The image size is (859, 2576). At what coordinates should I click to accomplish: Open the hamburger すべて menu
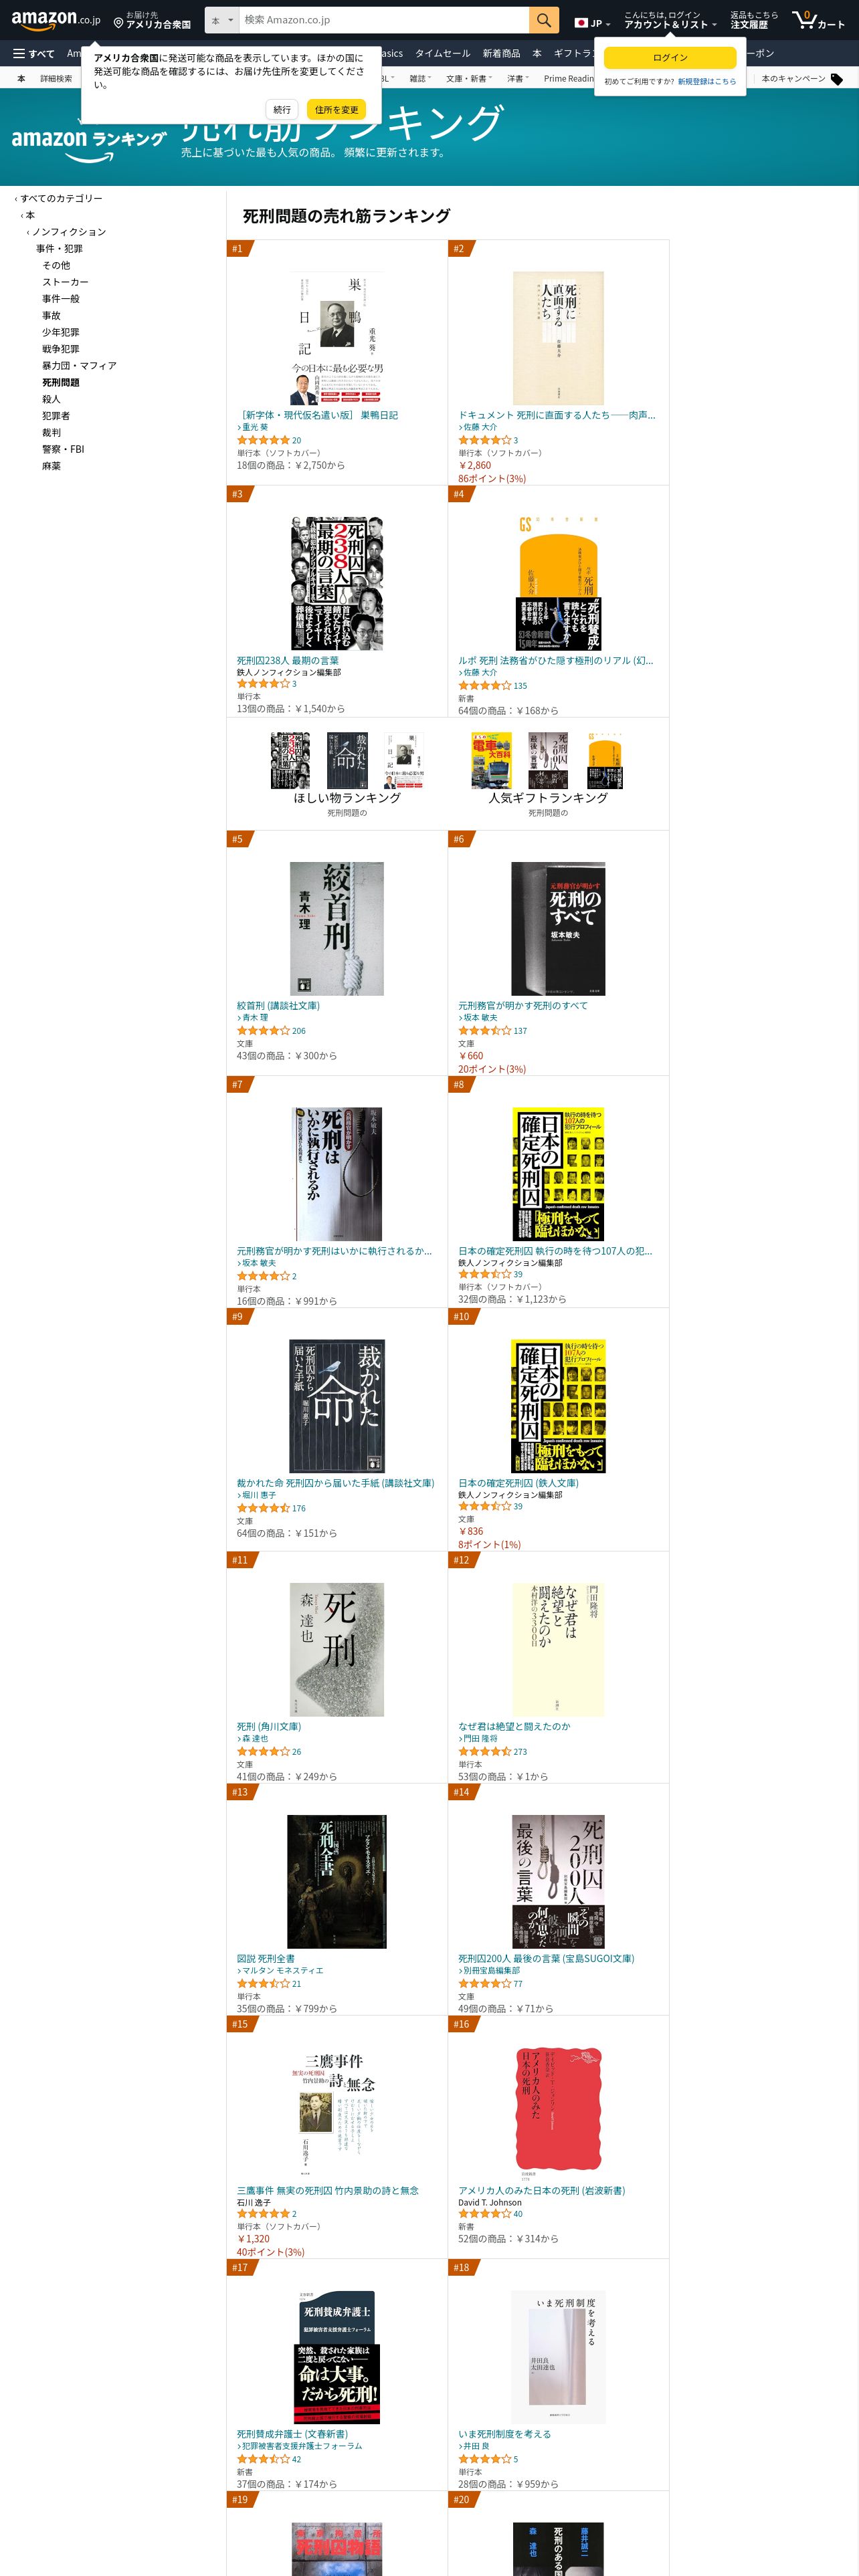33,54
